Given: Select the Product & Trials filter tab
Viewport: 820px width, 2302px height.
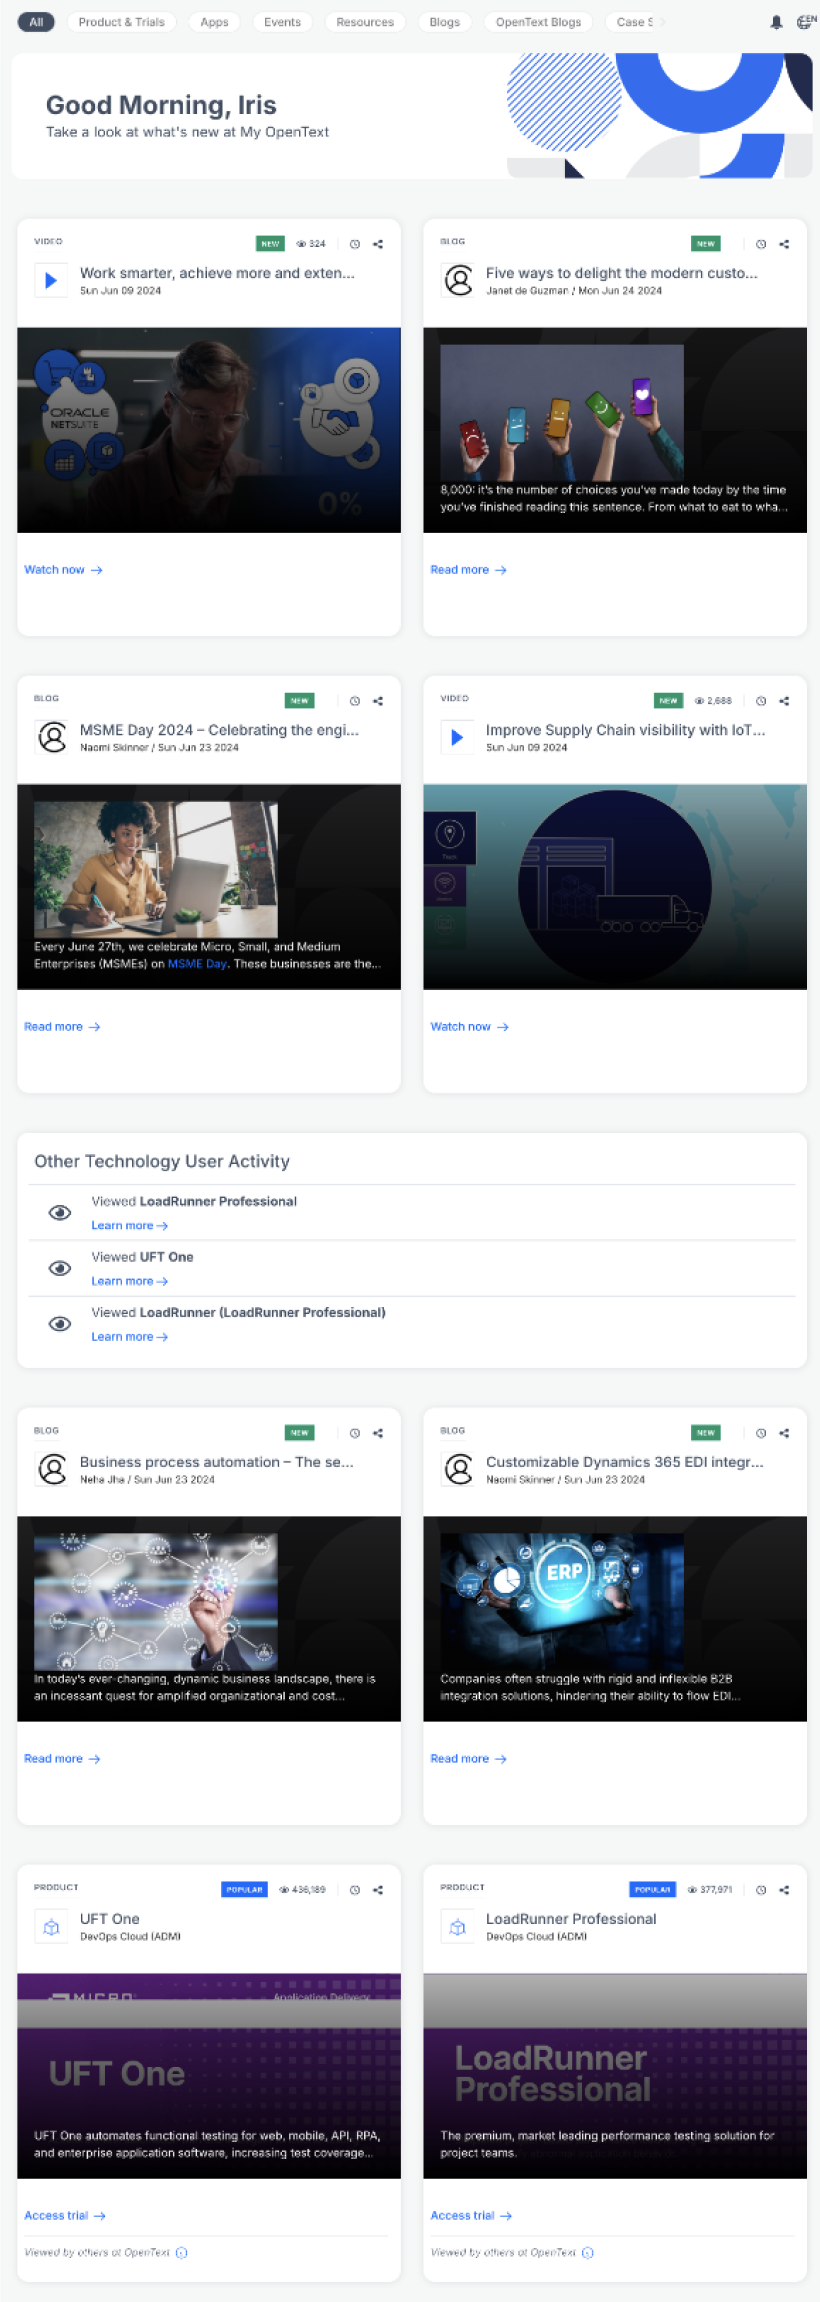Looking at the screenshot, I should (122, 22).
